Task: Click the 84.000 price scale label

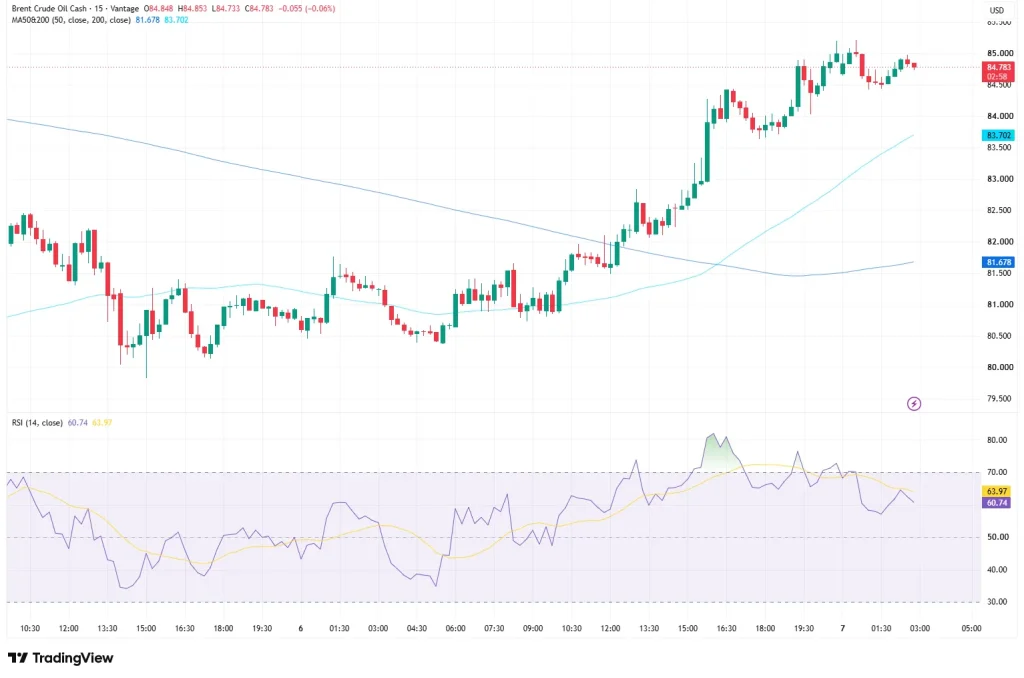Action: [999, 116]
